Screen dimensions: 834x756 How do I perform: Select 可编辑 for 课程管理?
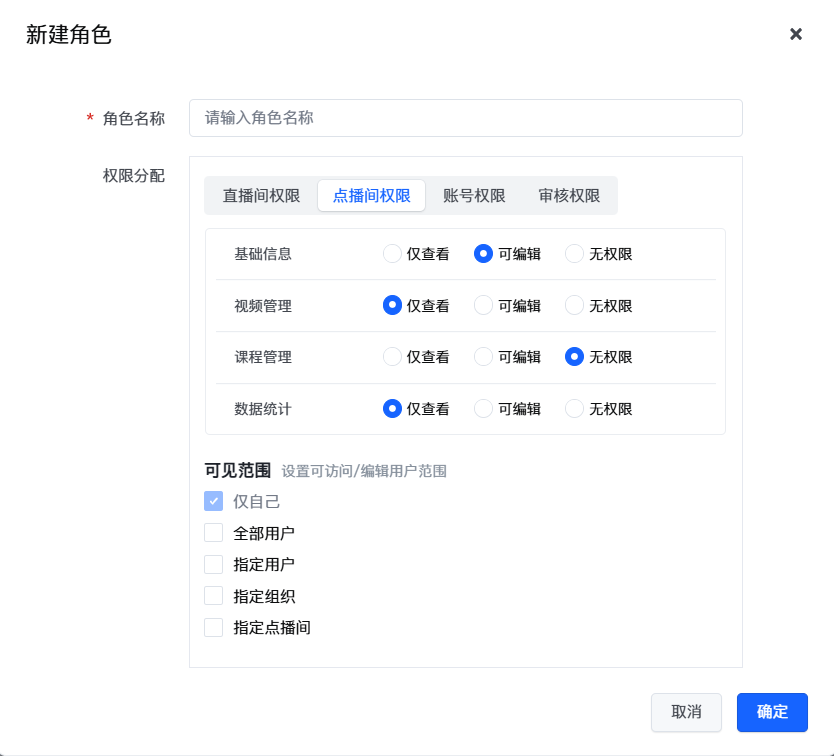click(x=484, y=357)
